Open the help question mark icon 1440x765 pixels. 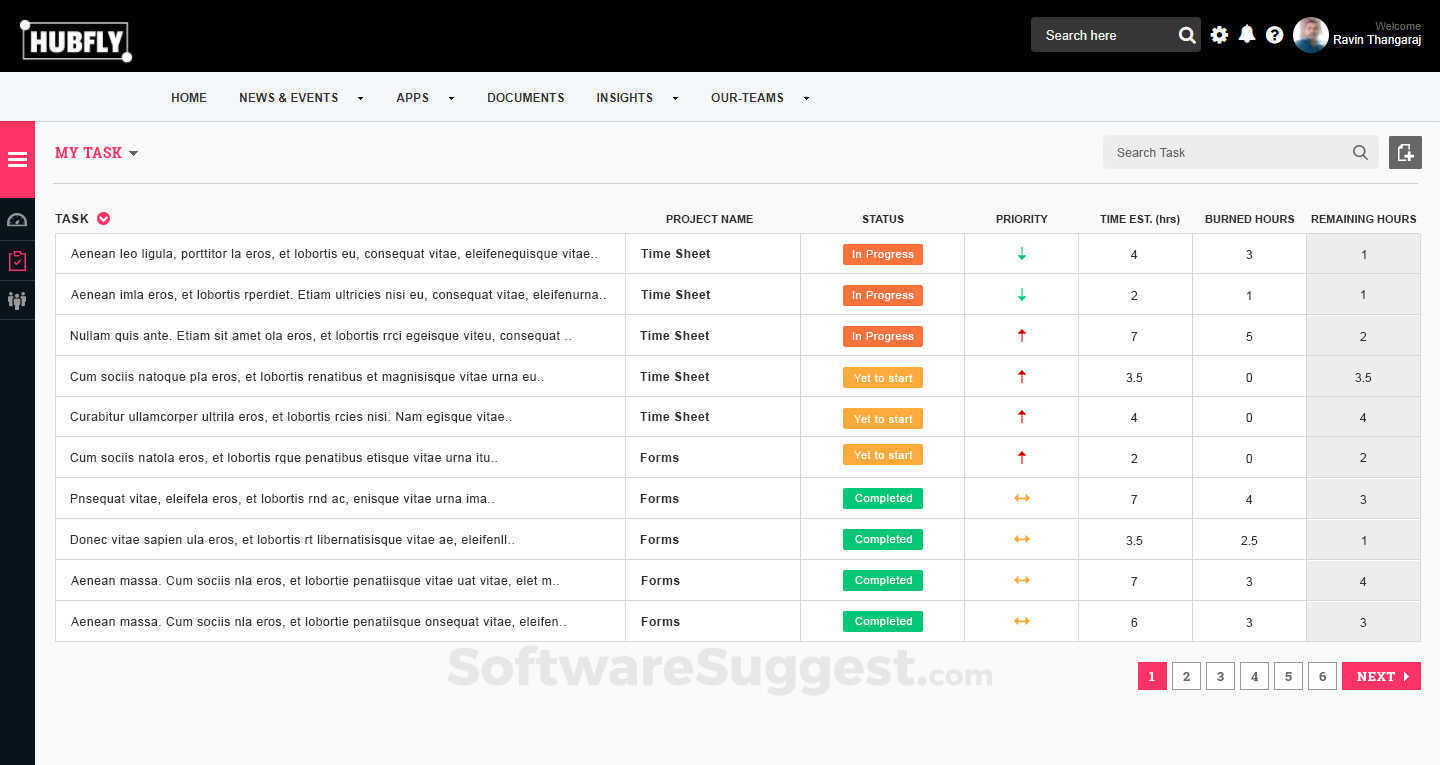click(x=1274, y=35)
